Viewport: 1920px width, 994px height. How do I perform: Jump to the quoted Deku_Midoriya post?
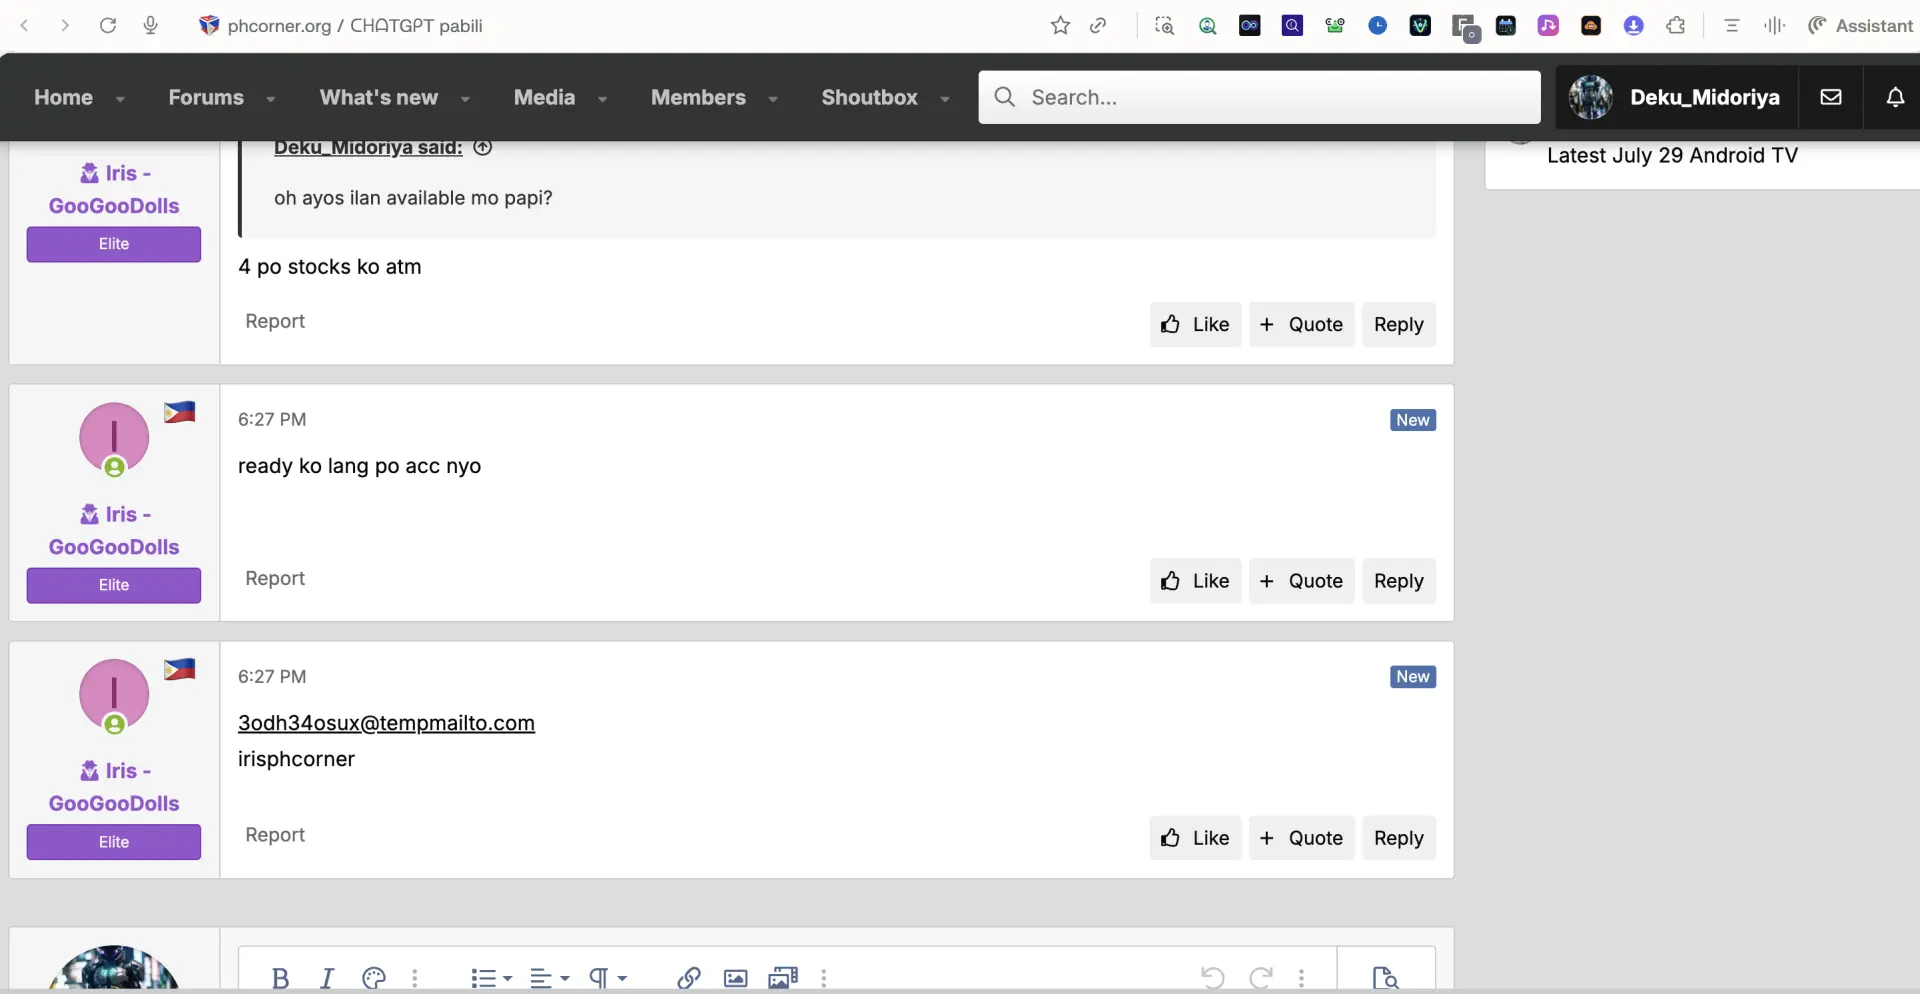pos(482,147)
